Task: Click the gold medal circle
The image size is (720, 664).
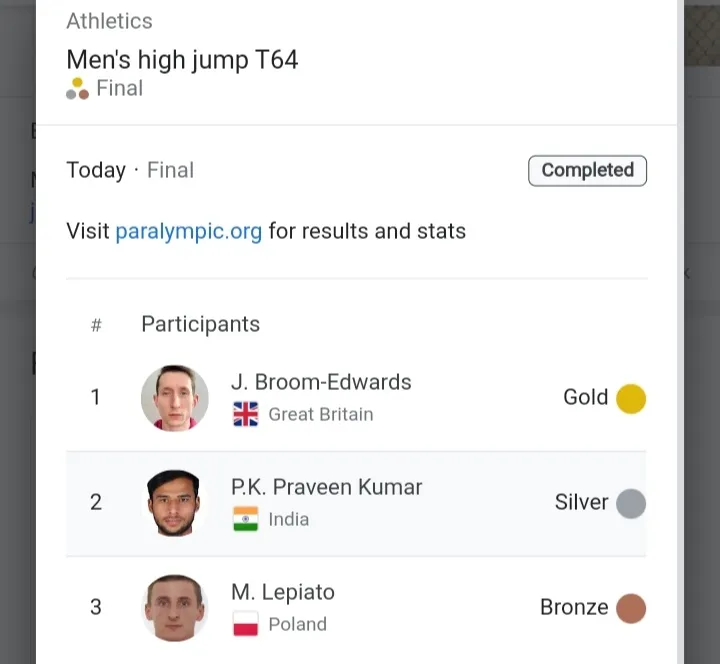Action: tap(631, 399)
